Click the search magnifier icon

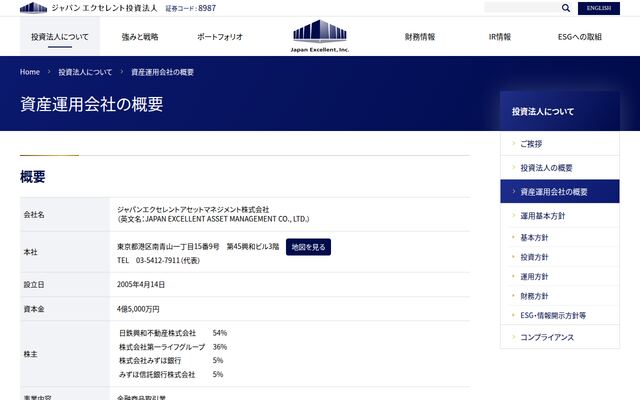click(566, 8)
